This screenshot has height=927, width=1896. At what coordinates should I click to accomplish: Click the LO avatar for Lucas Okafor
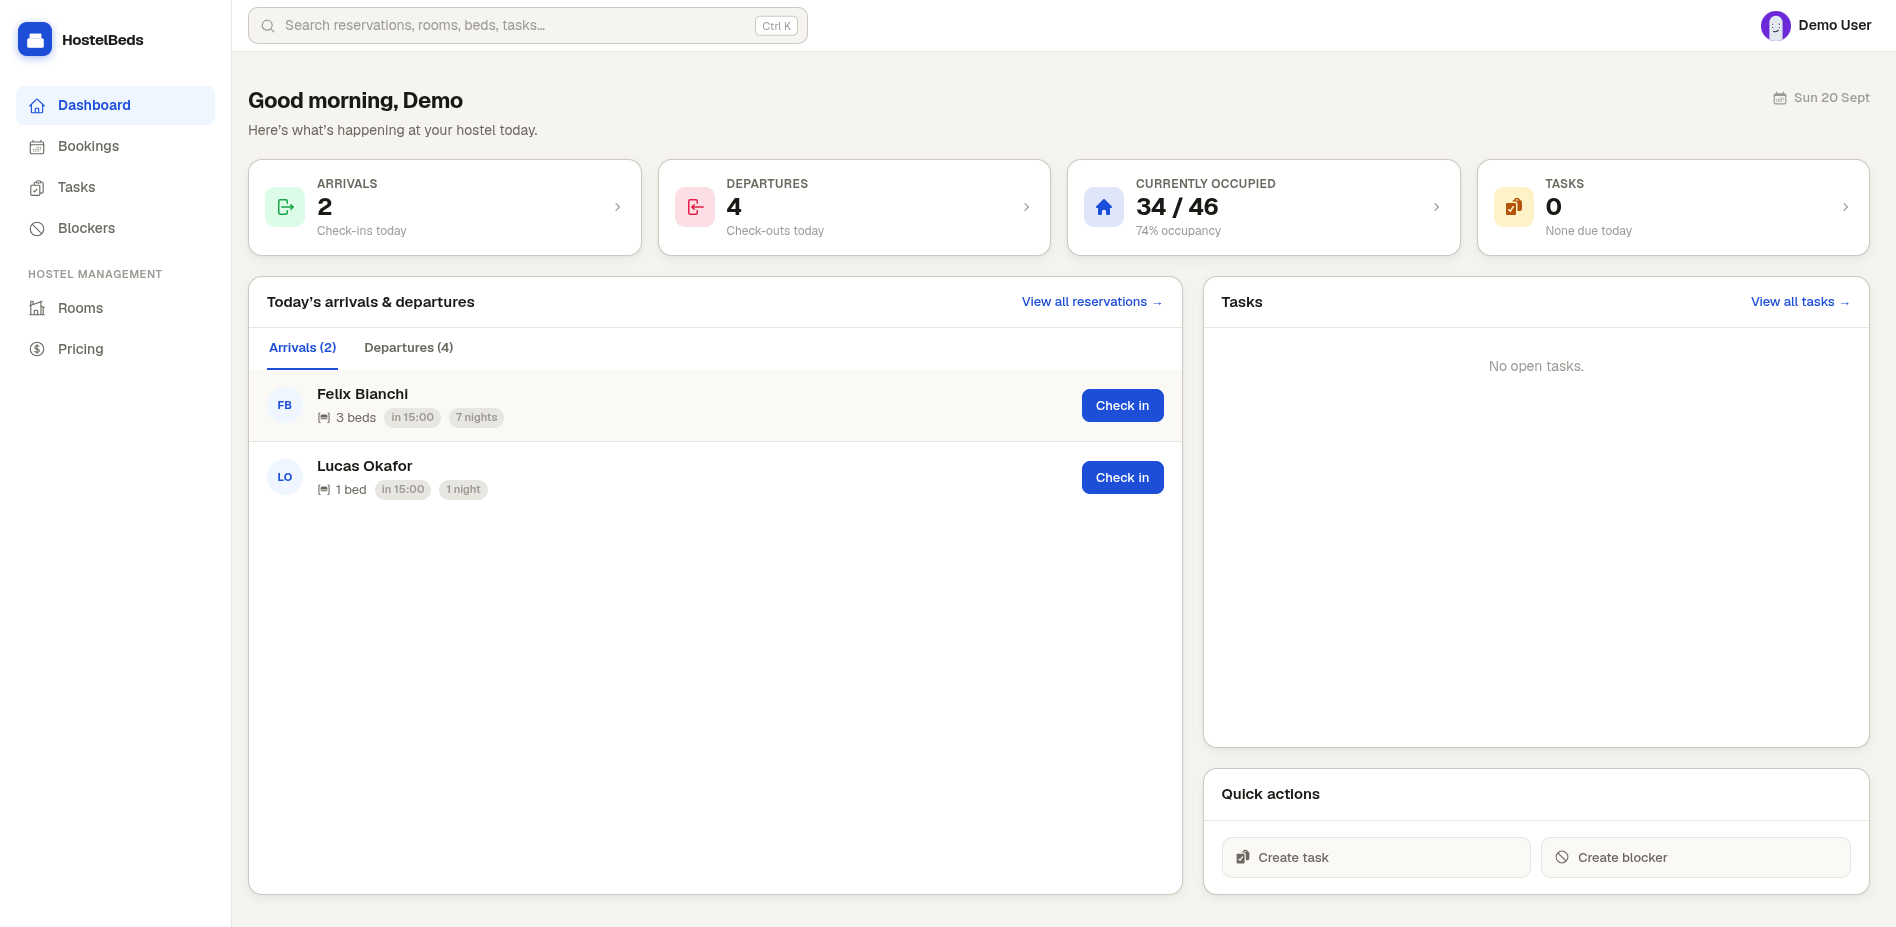[x=285, y=477]
